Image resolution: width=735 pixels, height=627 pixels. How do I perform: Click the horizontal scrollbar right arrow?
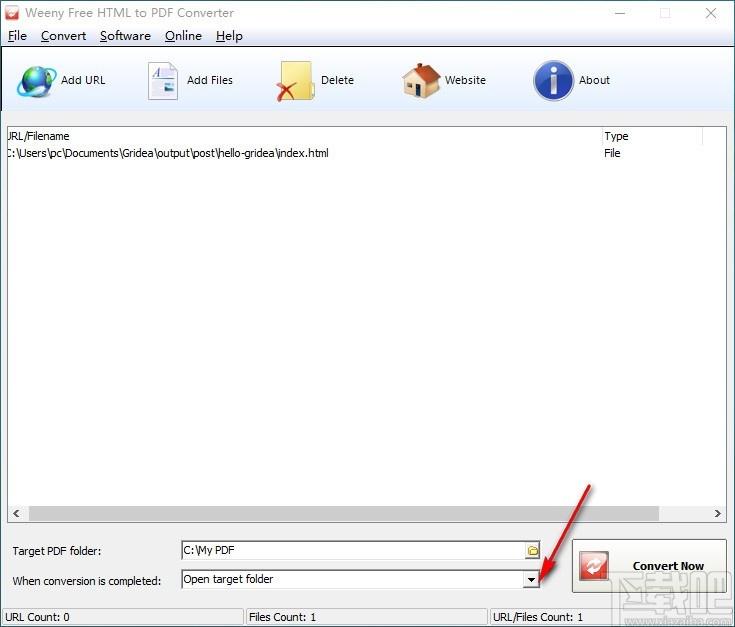coord(717,513)
